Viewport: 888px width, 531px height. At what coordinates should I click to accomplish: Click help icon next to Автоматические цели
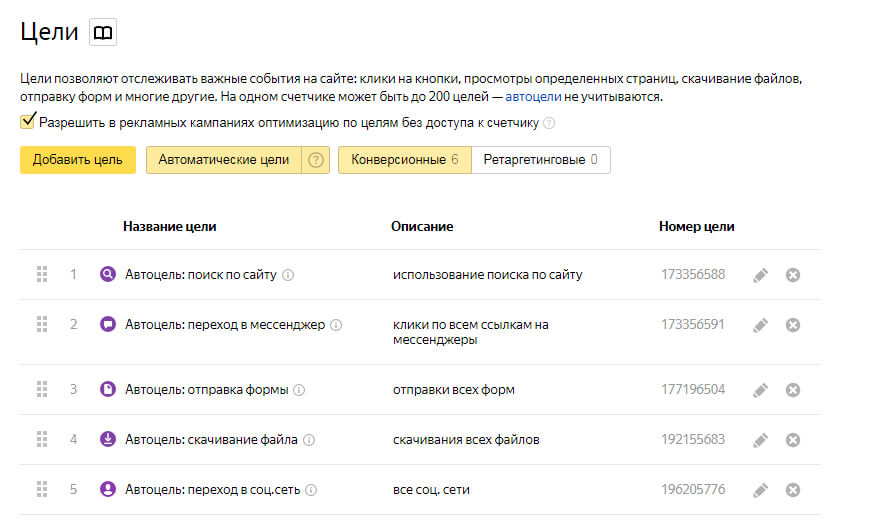315,160
